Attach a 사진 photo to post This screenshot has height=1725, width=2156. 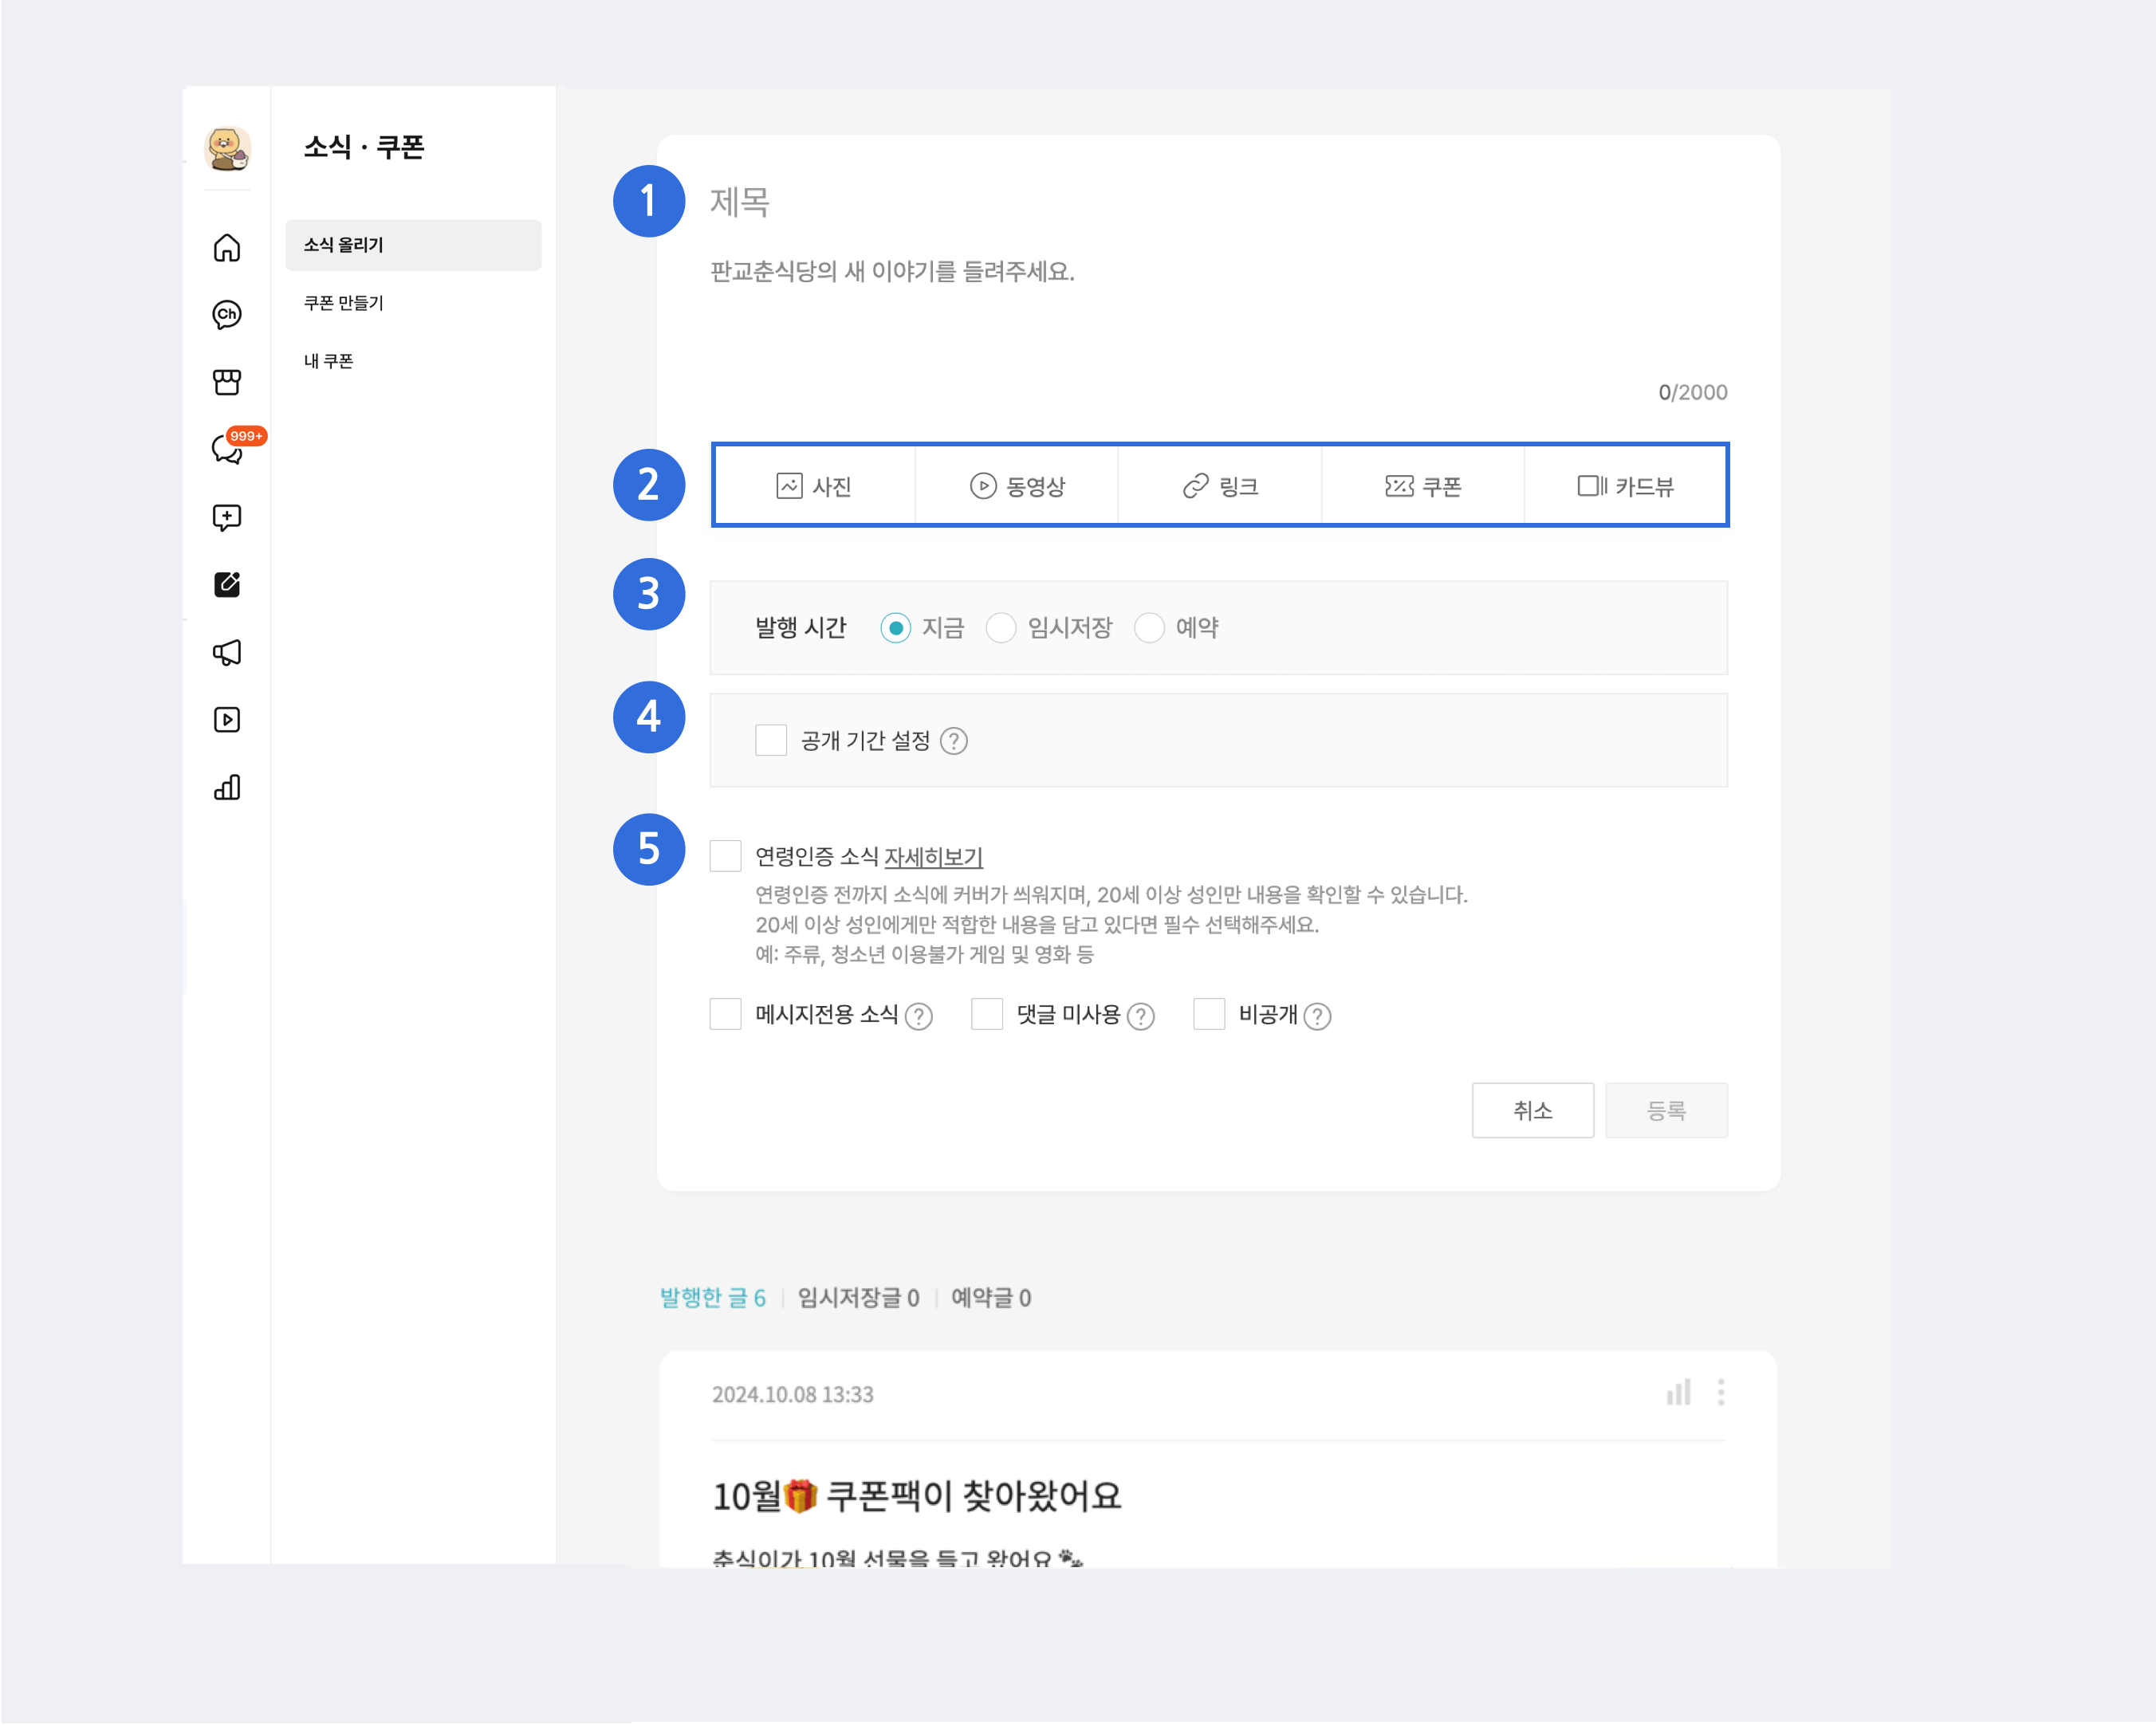coord(814,486)
